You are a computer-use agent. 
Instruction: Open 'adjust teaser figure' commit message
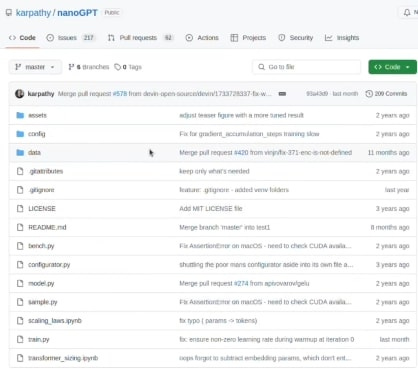241,115
